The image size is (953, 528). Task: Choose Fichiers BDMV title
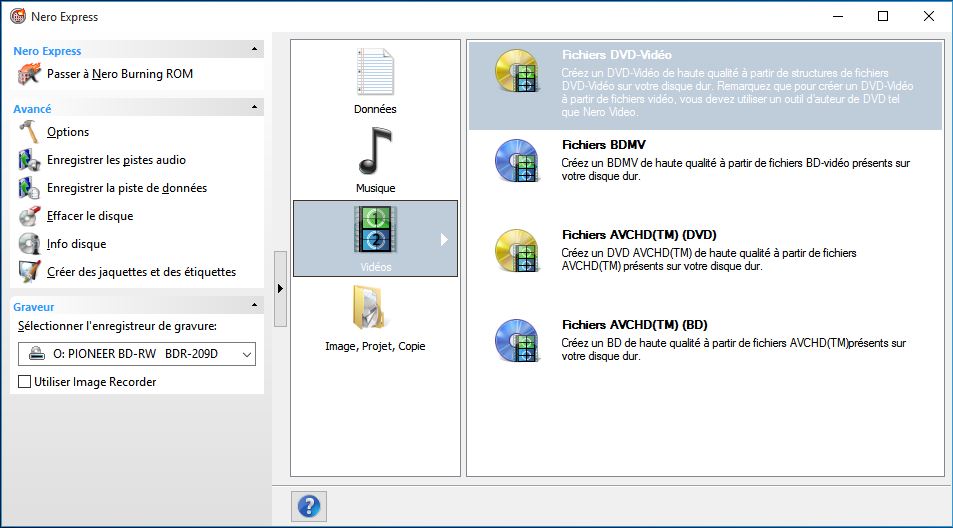[604, 145]
